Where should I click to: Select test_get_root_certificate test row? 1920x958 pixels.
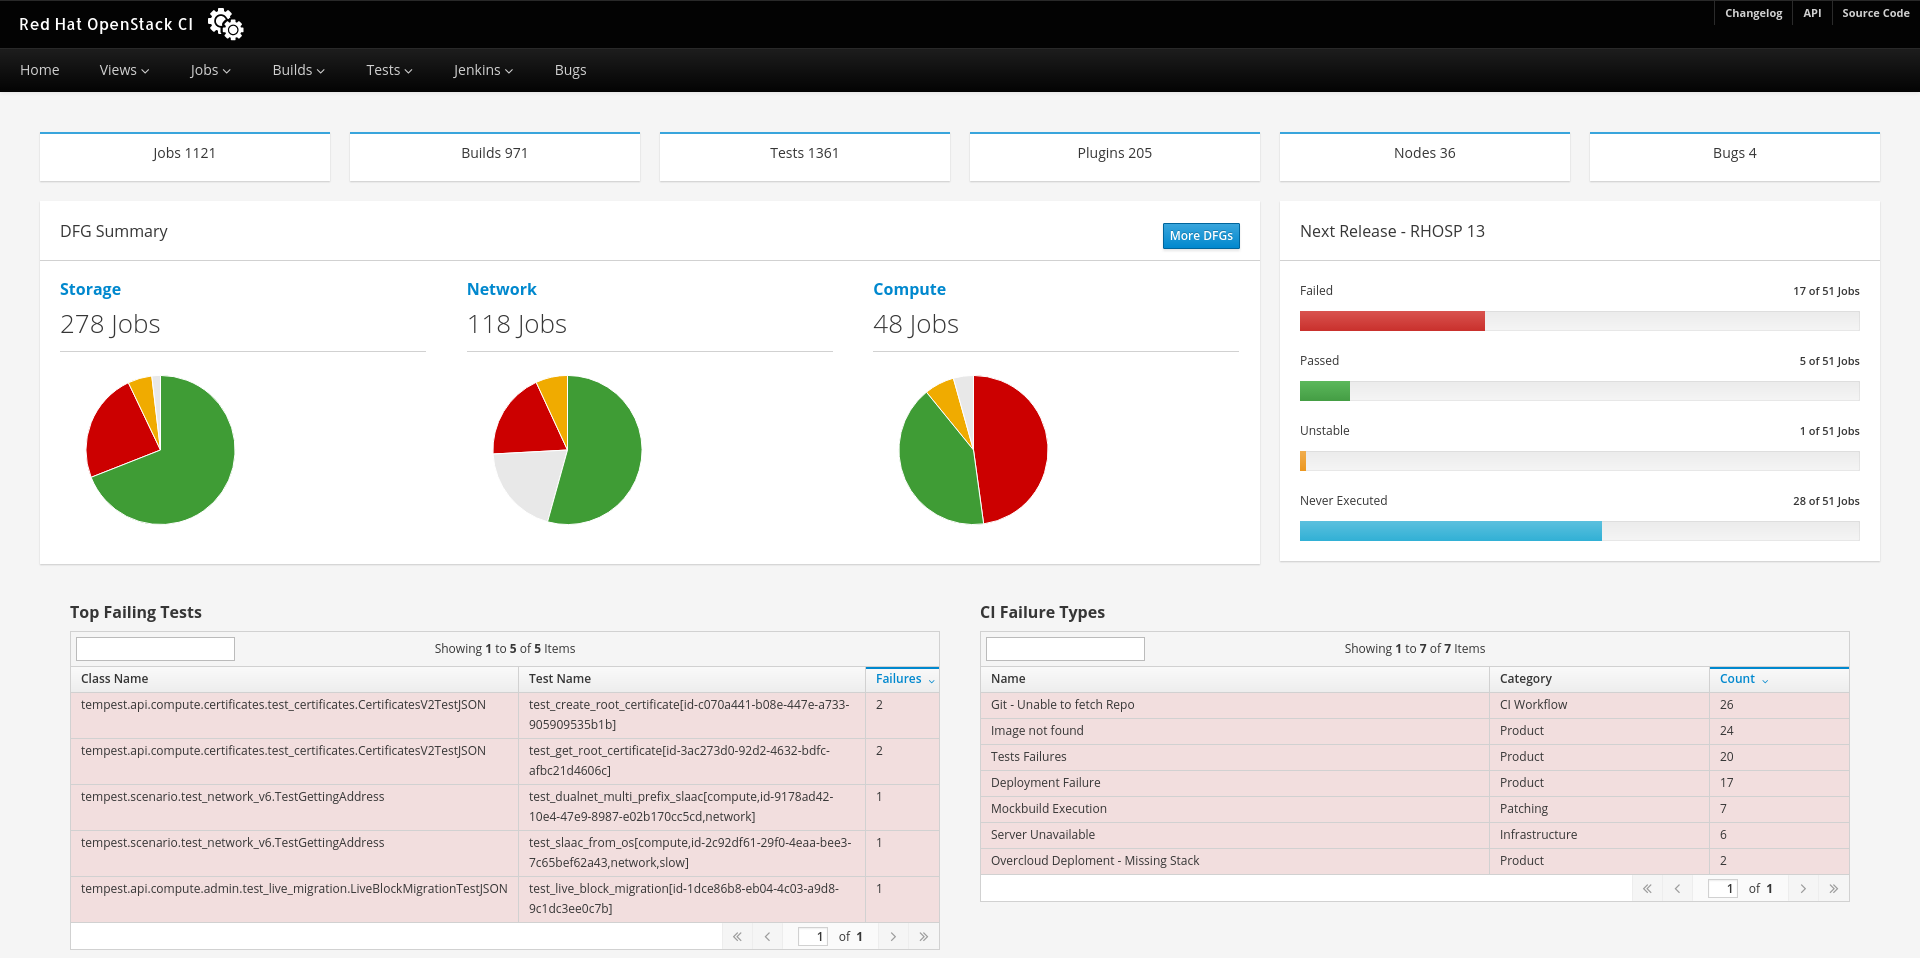point(505,761)
